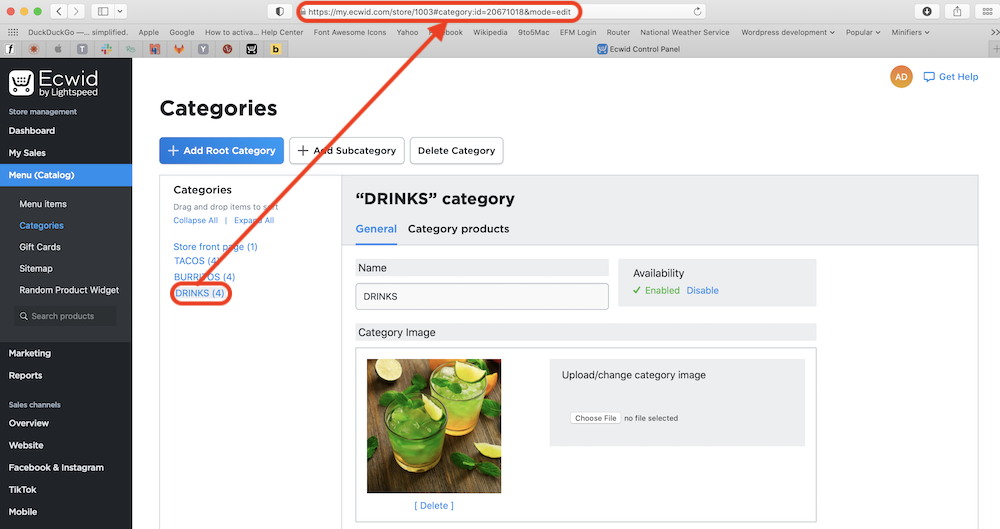The width and height of the screenshot is (1000, 529).
Task: Click the Safari back navigation arrow
Action: (59, 11)
